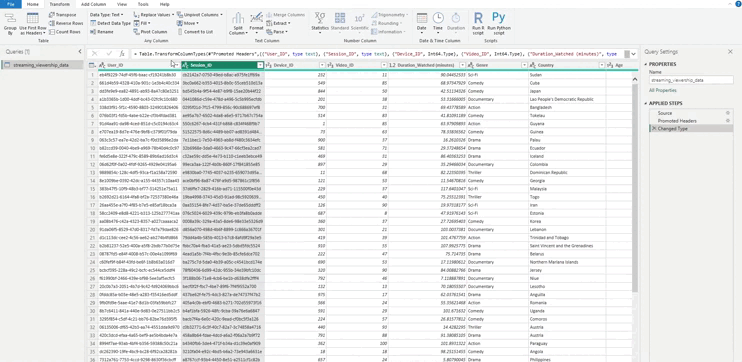
Task: Open the Session_ID column filter dropdown
Action: pos(260,65)
